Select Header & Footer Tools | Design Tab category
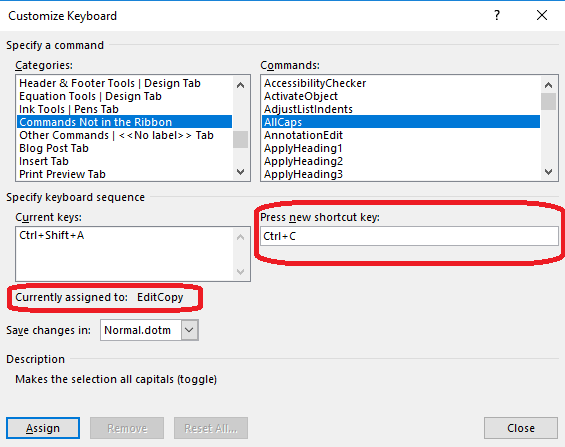Image resolution: width=565 pixels, height=447 pixels. tap(124, 83)
